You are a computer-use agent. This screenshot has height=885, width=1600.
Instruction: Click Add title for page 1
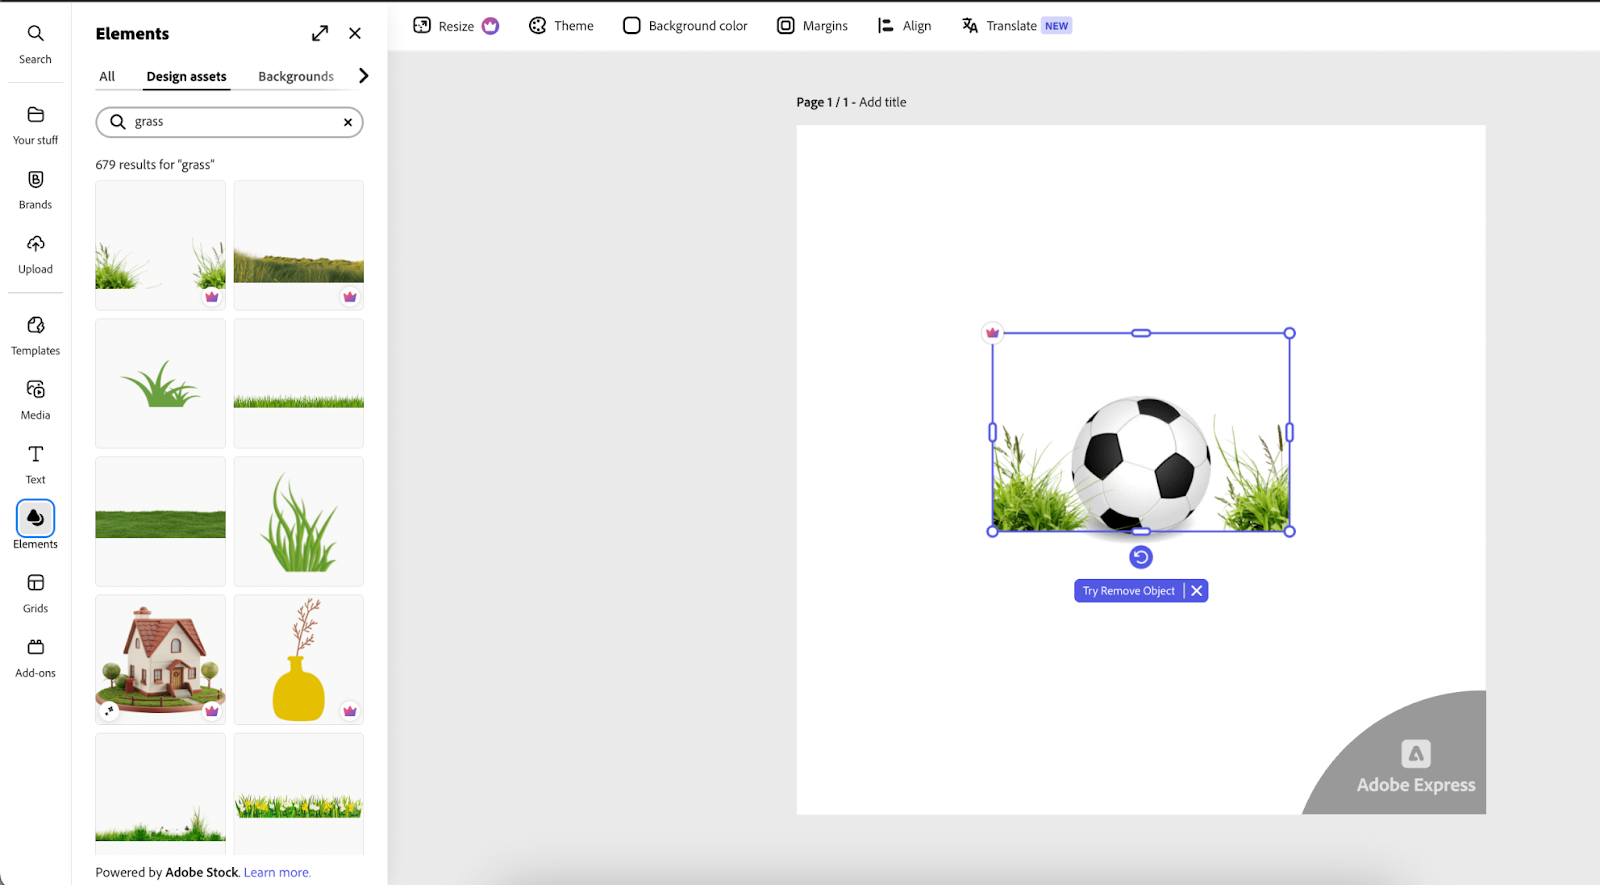tap(882, 102)
